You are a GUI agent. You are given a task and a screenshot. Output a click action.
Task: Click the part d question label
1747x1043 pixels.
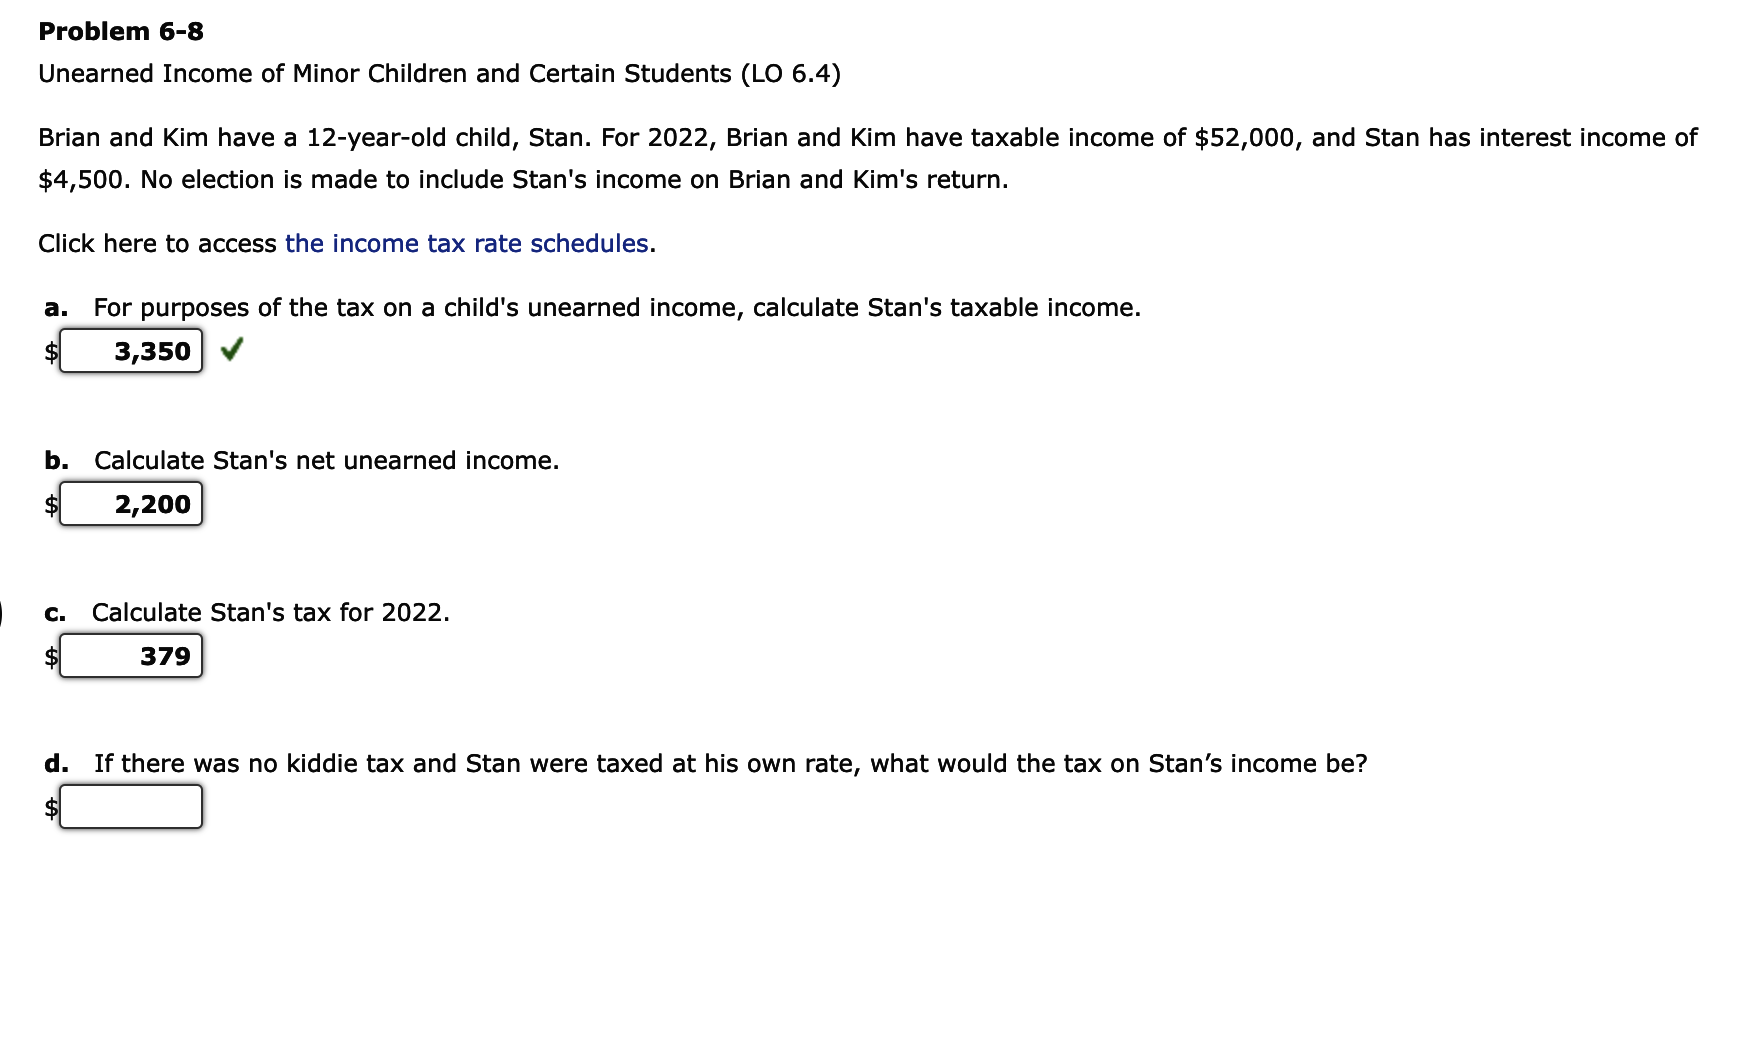click(56, 763)
